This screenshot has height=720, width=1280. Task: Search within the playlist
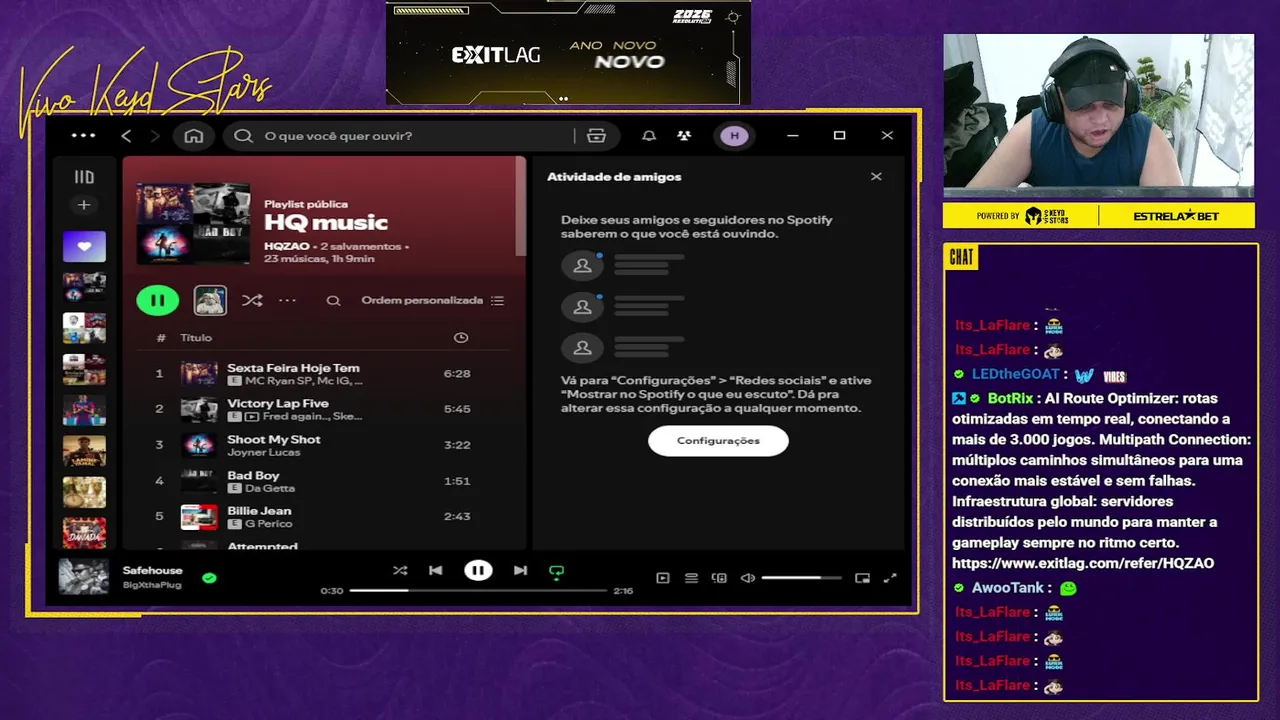click(x=334, y=300)
